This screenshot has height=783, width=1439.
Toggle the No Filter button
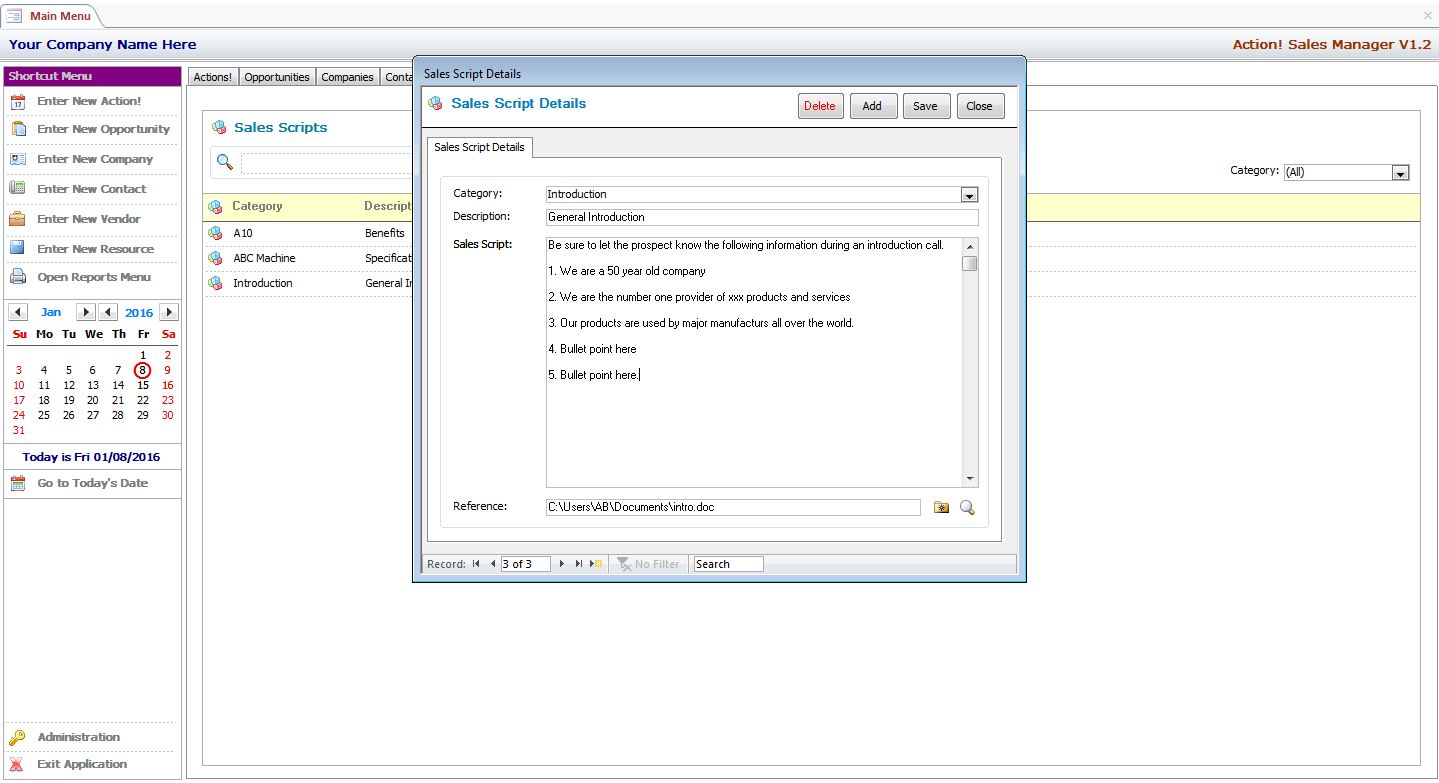tap(648, 564)
